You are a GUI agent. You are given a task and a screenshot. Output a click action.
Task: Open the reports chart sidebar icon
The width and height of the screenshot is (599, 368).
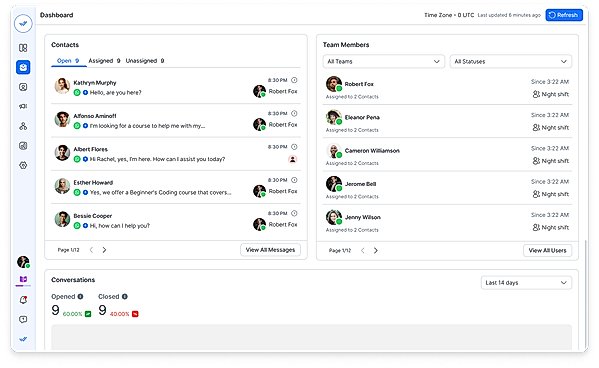tap(23, 146)
